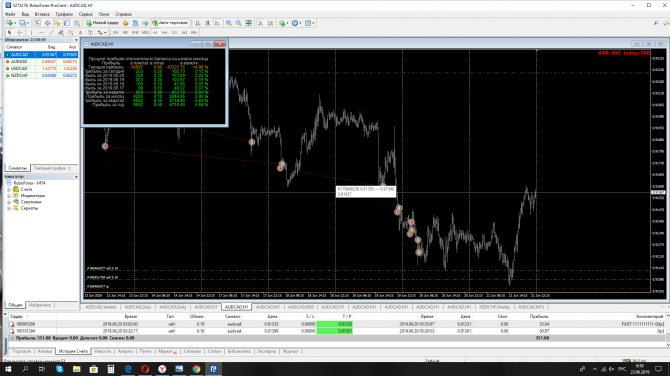
Task: Select the trendline drawing tool
Action: click(51, 32)
